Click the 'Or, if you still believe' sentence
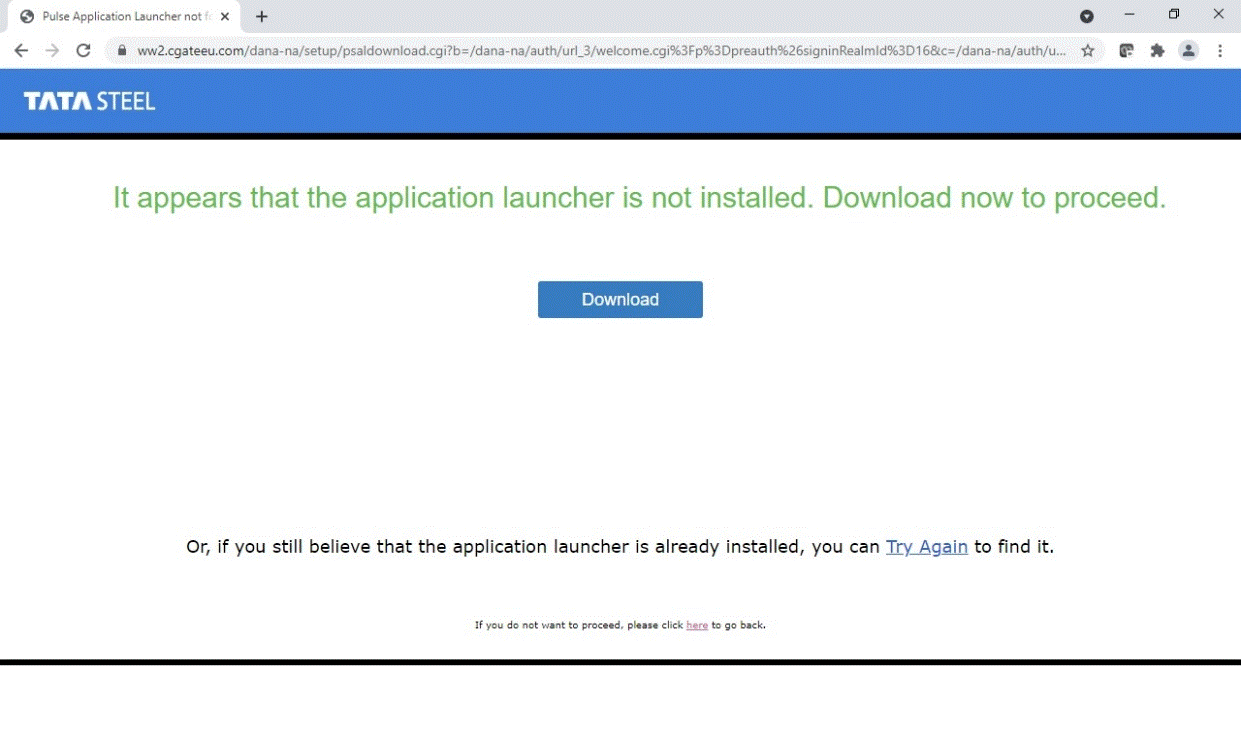Viewport: 1241px width, 737px height. pyautogui.click(x=620, y=547)
